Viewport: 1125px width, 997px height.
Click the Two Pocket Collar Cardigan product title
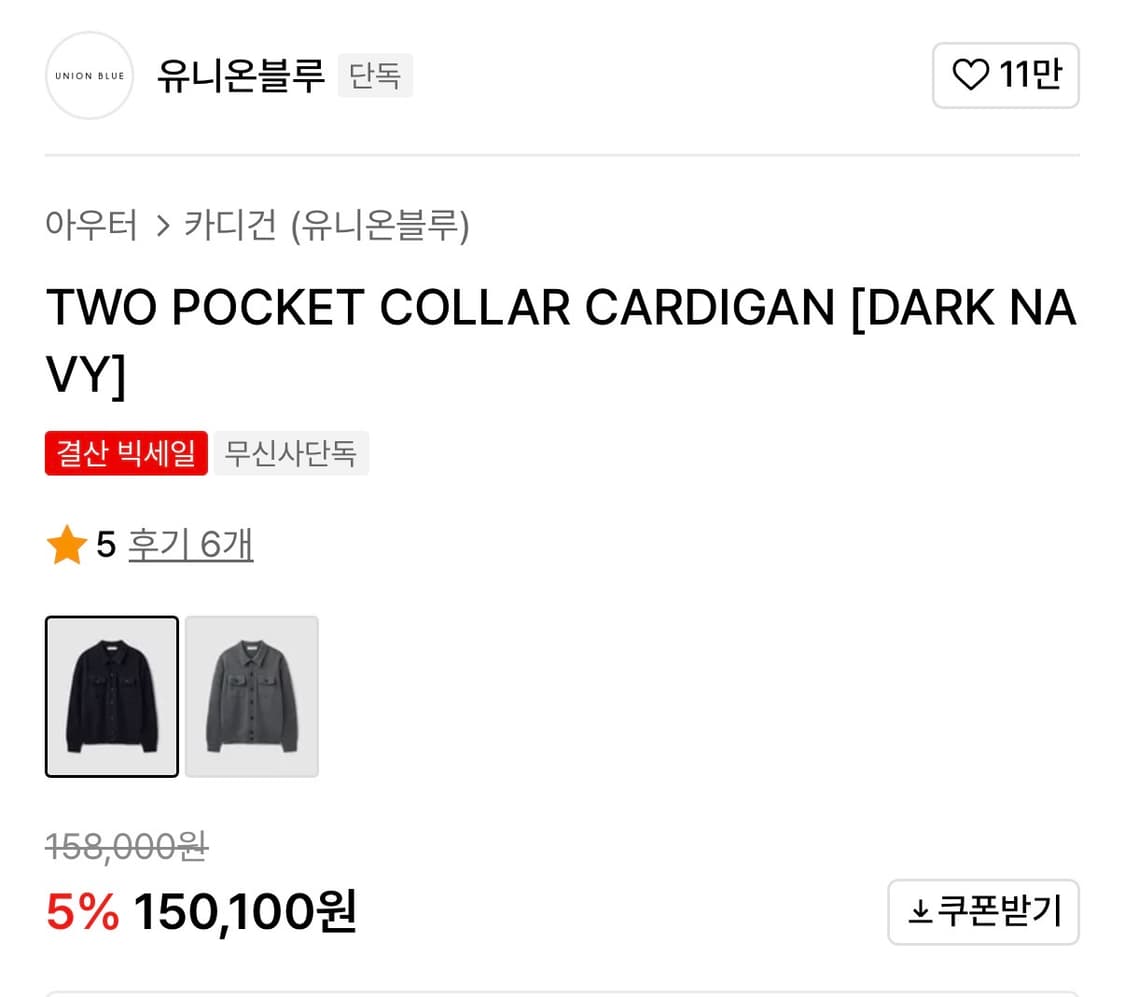pos(562,341)
